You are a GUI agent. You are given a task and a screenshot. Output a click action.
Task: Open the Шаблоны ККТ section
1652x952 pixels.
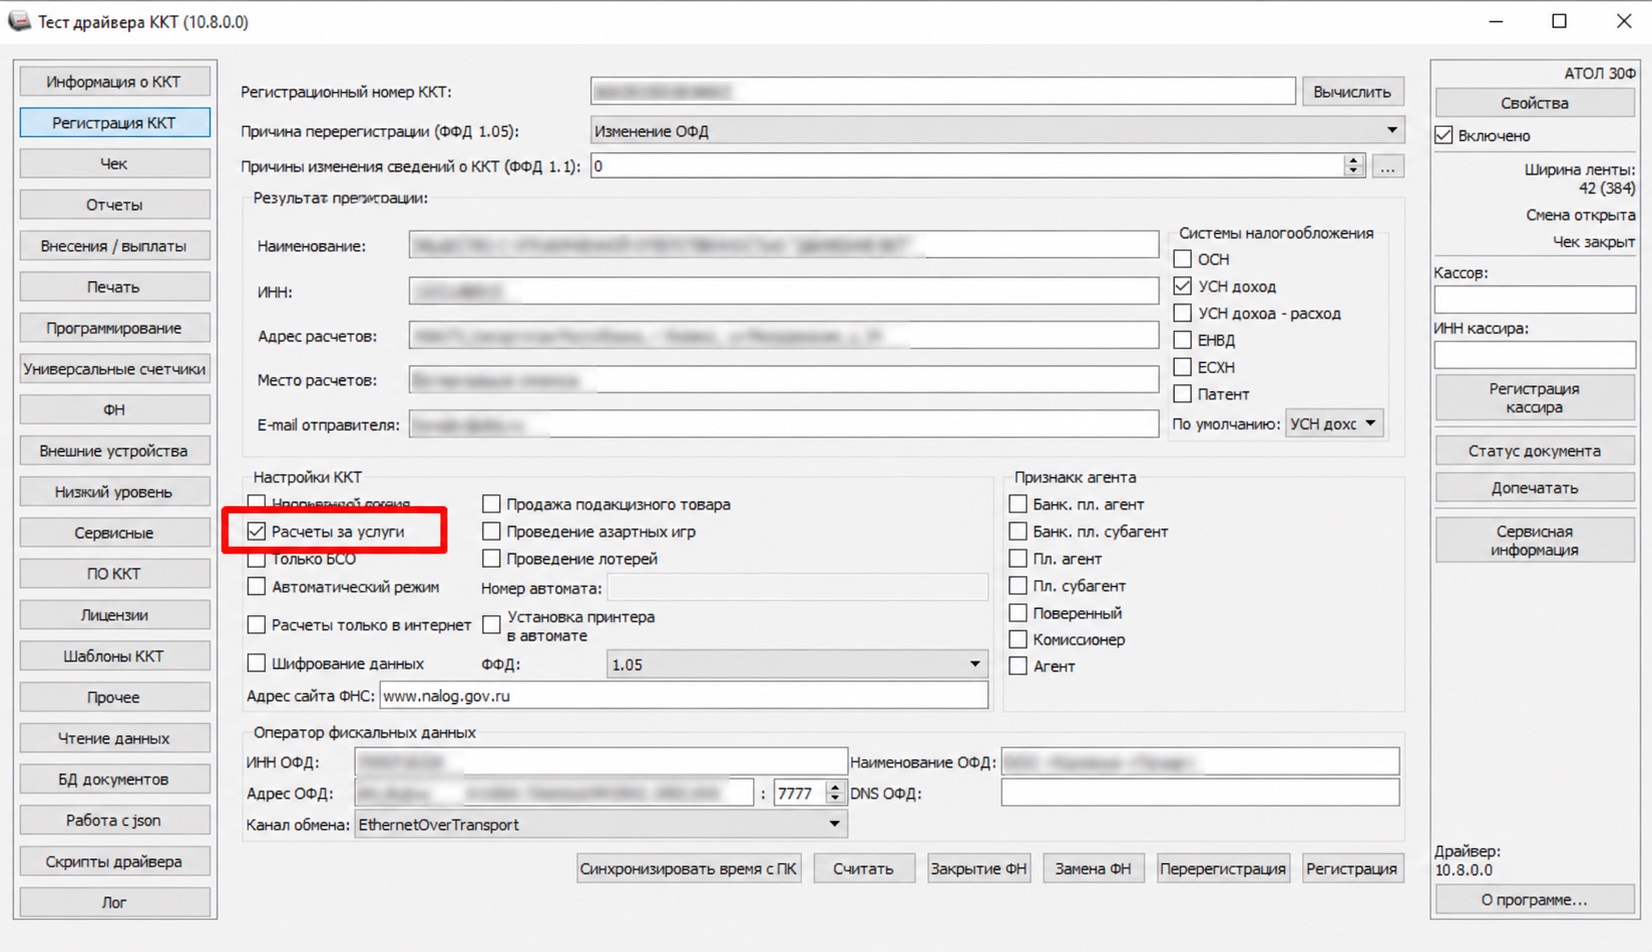pos(114,656)
